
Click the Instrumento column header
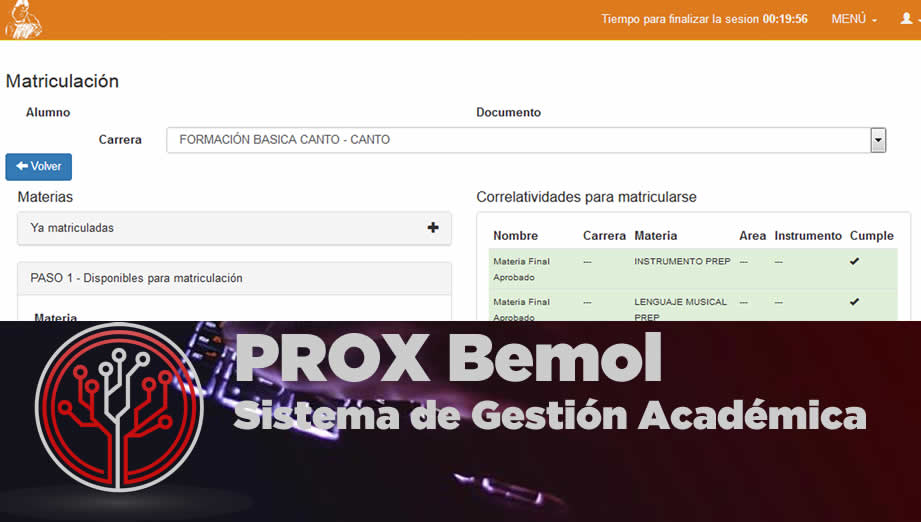(x=808, y=236)
